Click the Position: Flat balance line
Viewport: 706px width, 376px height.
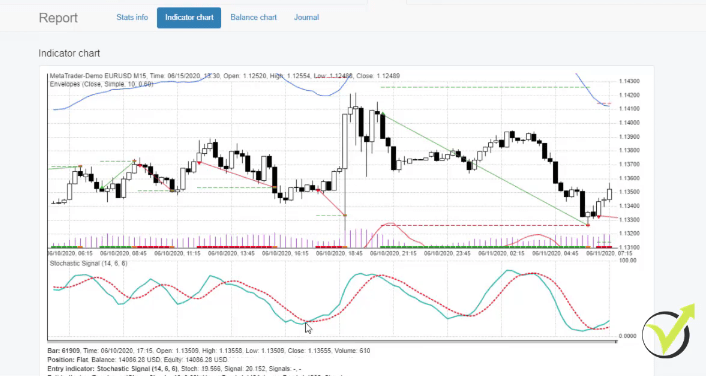coord(137,359)
